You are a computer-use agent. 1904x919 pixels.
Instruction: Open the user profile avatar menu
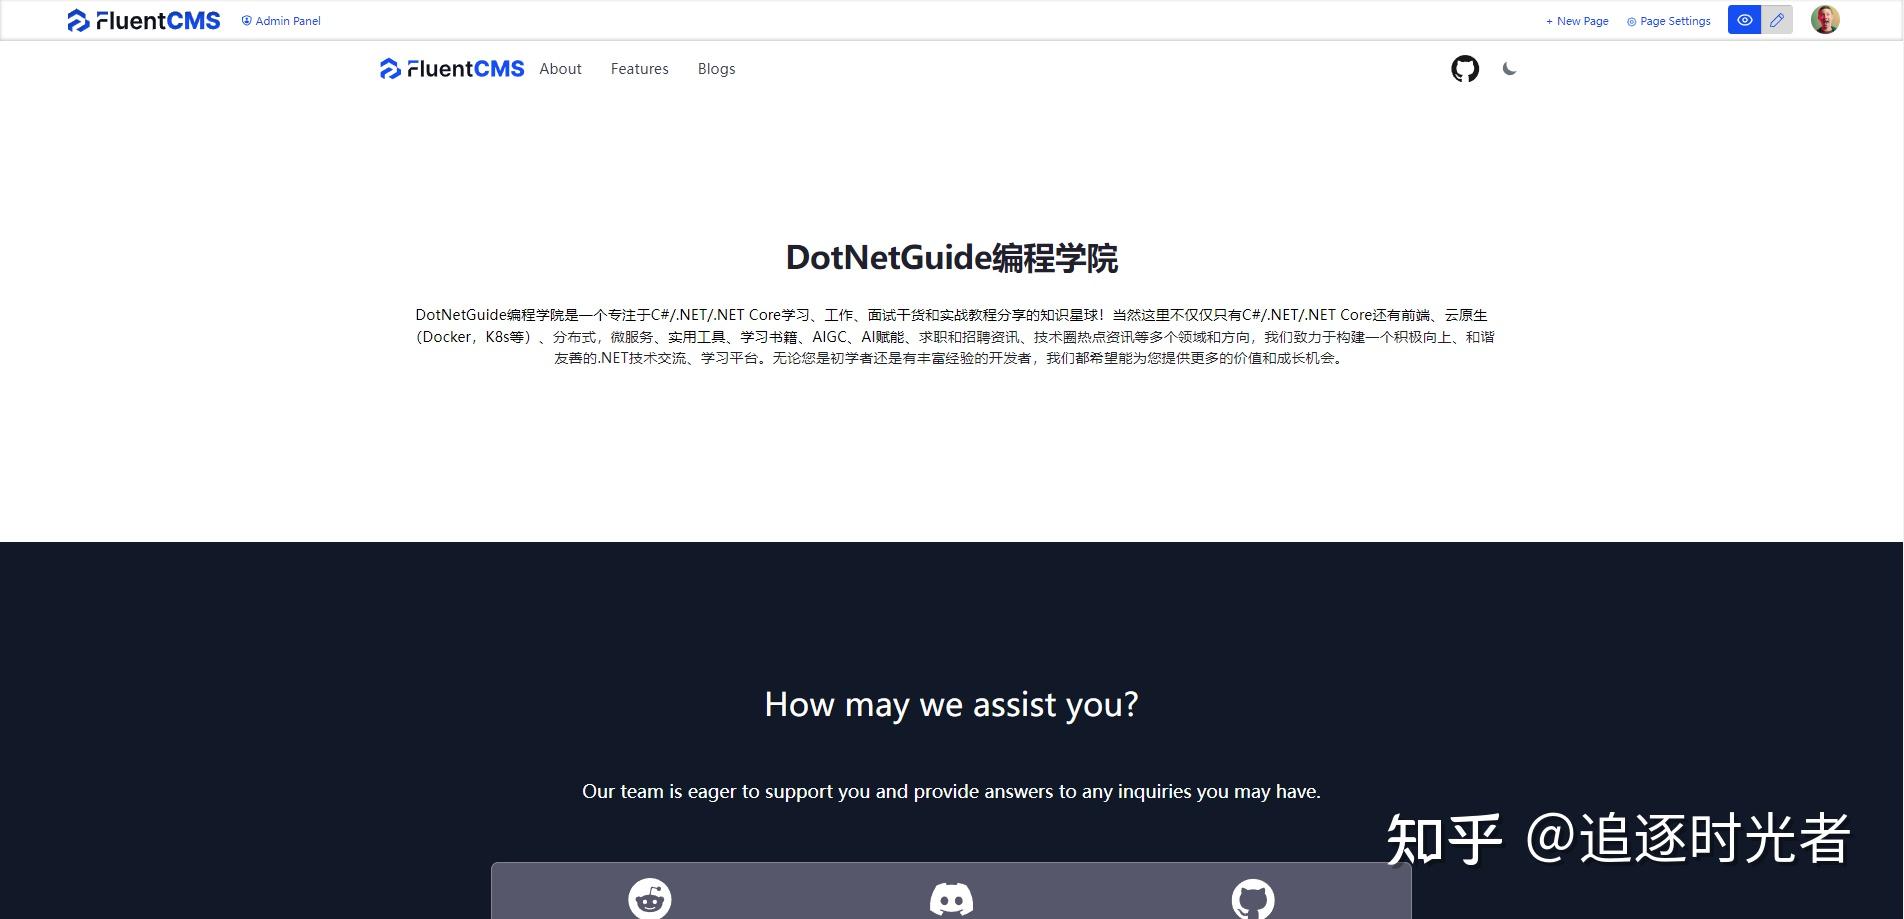coord(1826,20)
